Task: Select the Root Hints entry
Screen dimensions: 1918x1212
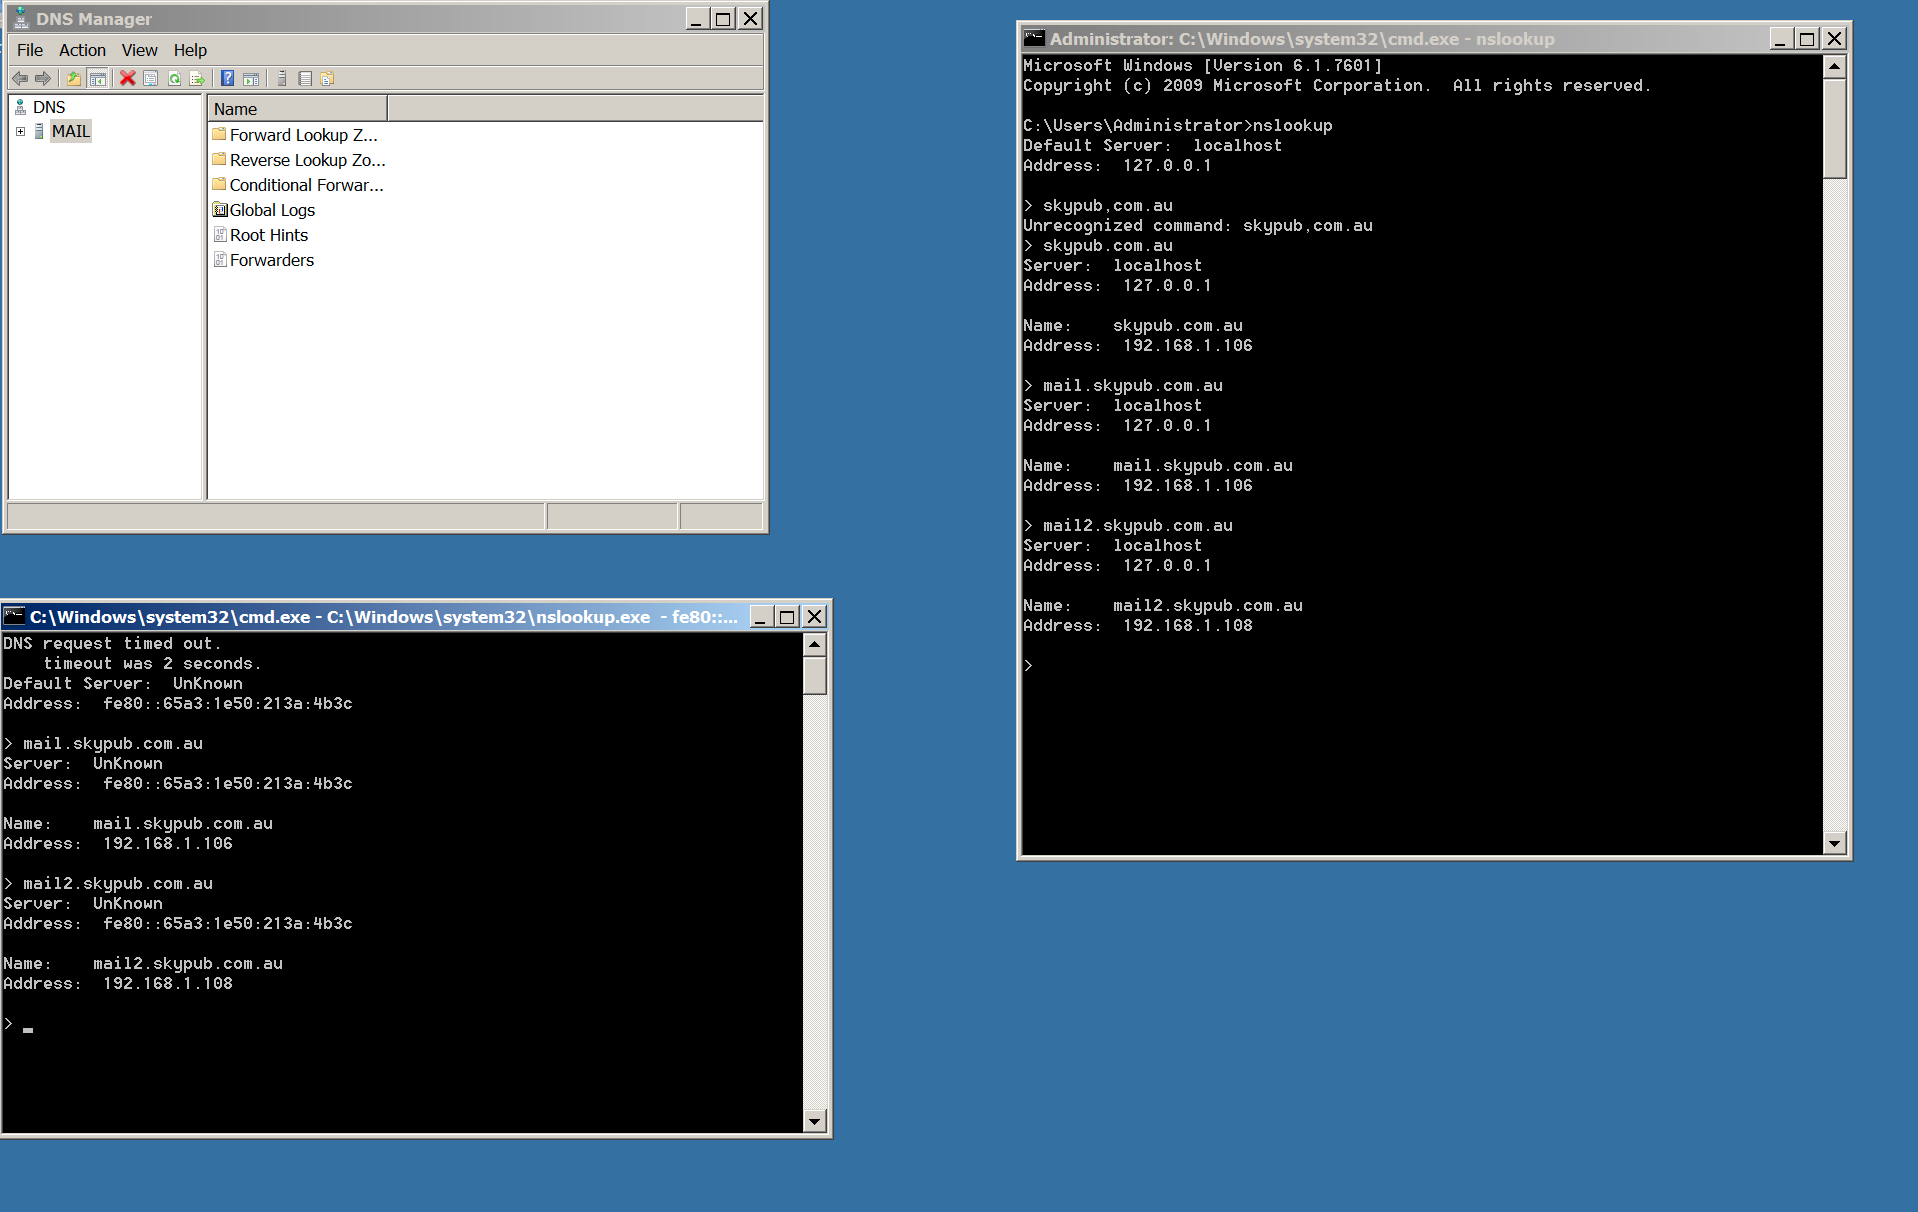Action: [x=268, y=235]
